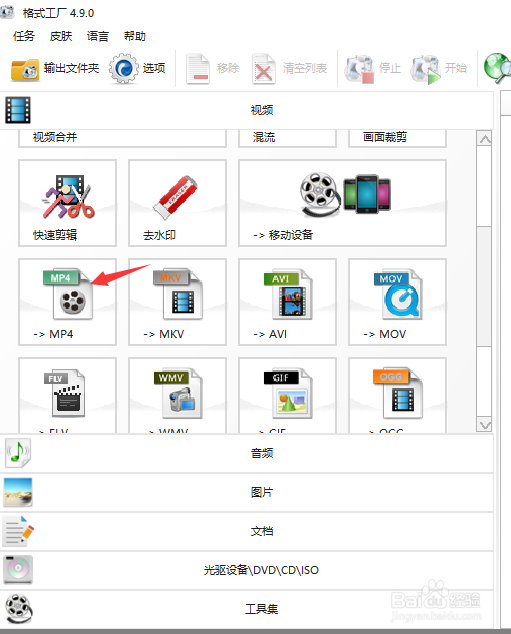Click the Format Factory title bar app icon

(6, 13)
